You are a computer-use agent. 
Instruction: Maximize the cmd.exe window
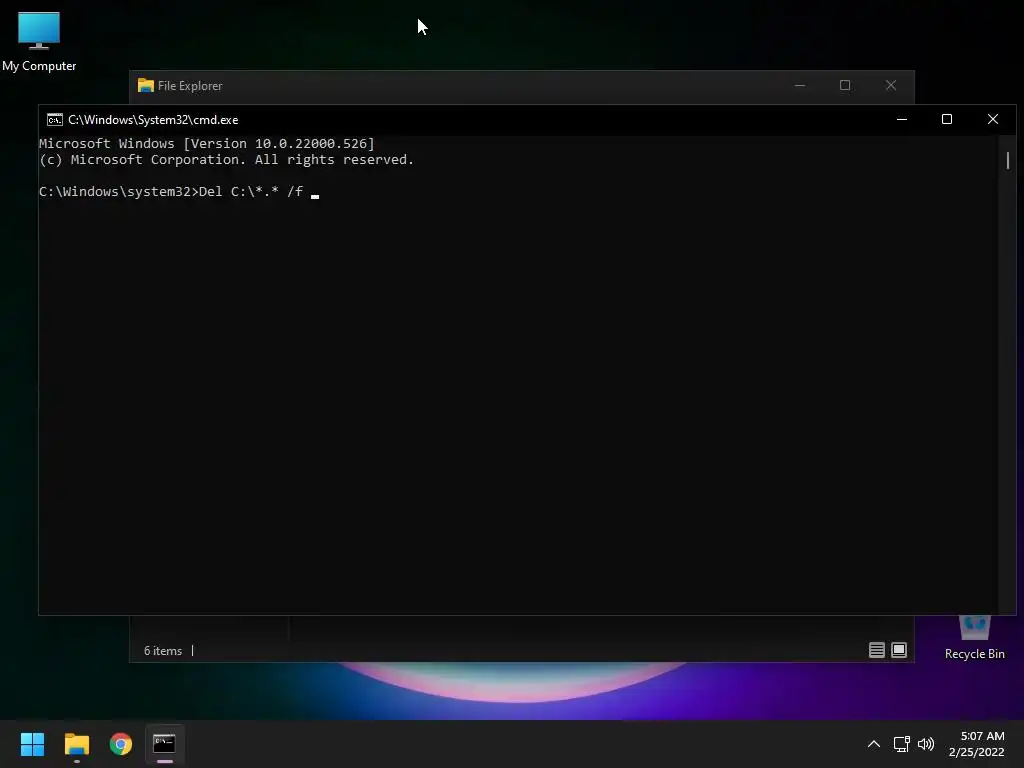pyautogui.click(x=946, y=120)
